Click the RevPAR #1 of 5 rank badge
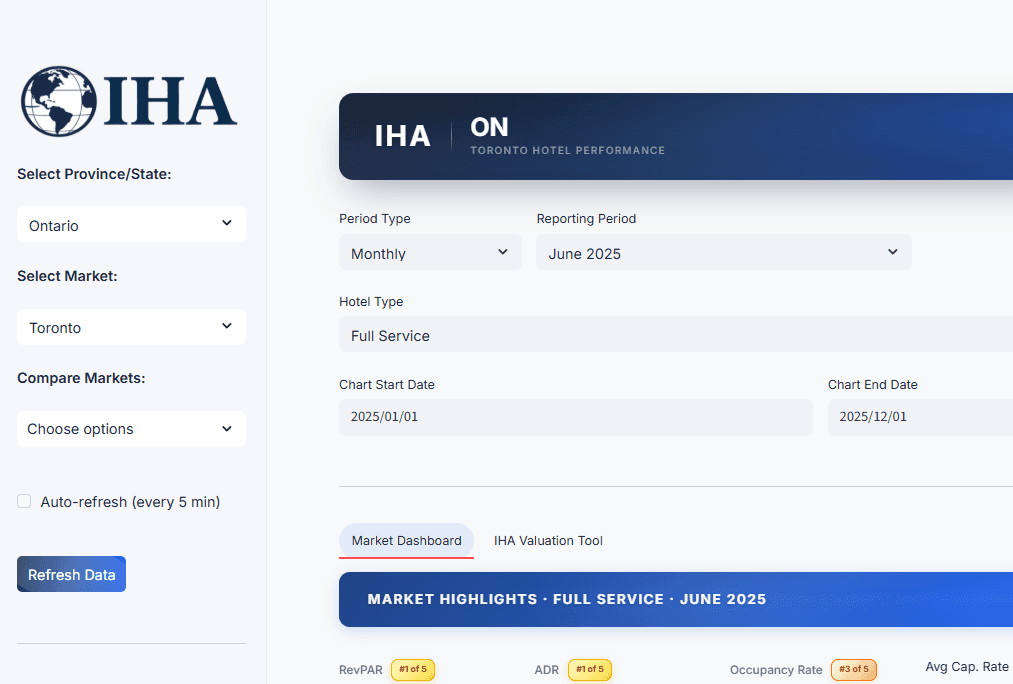This screenshot has height=684, width=1013. (x=412, y=669)
